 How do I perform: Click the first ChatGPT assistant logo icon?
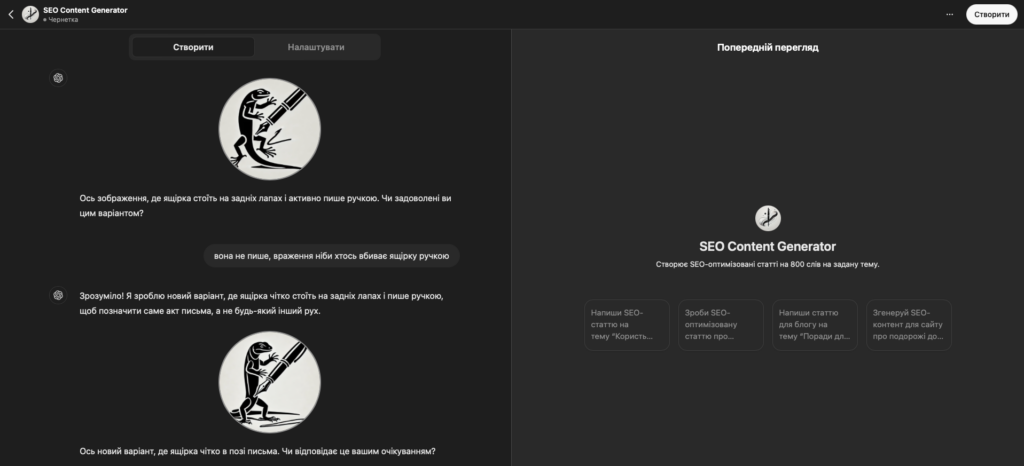point(59,78)
